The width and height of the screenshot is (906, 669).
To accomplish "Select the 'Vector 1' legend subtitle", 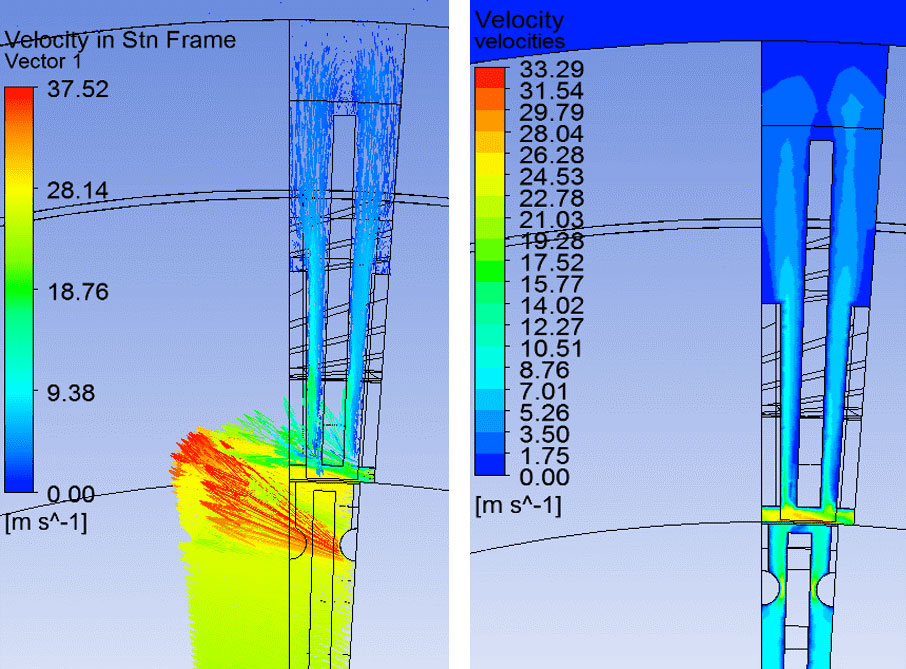I will pos(43,61).
